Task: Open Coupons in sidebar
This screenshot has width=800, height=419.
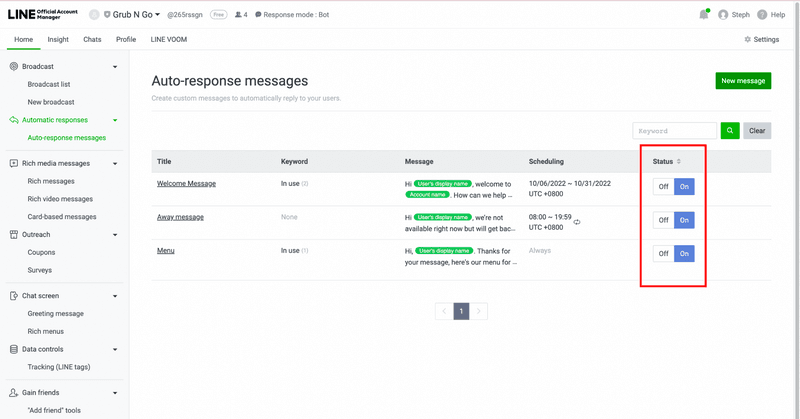Action: [41, 253]
